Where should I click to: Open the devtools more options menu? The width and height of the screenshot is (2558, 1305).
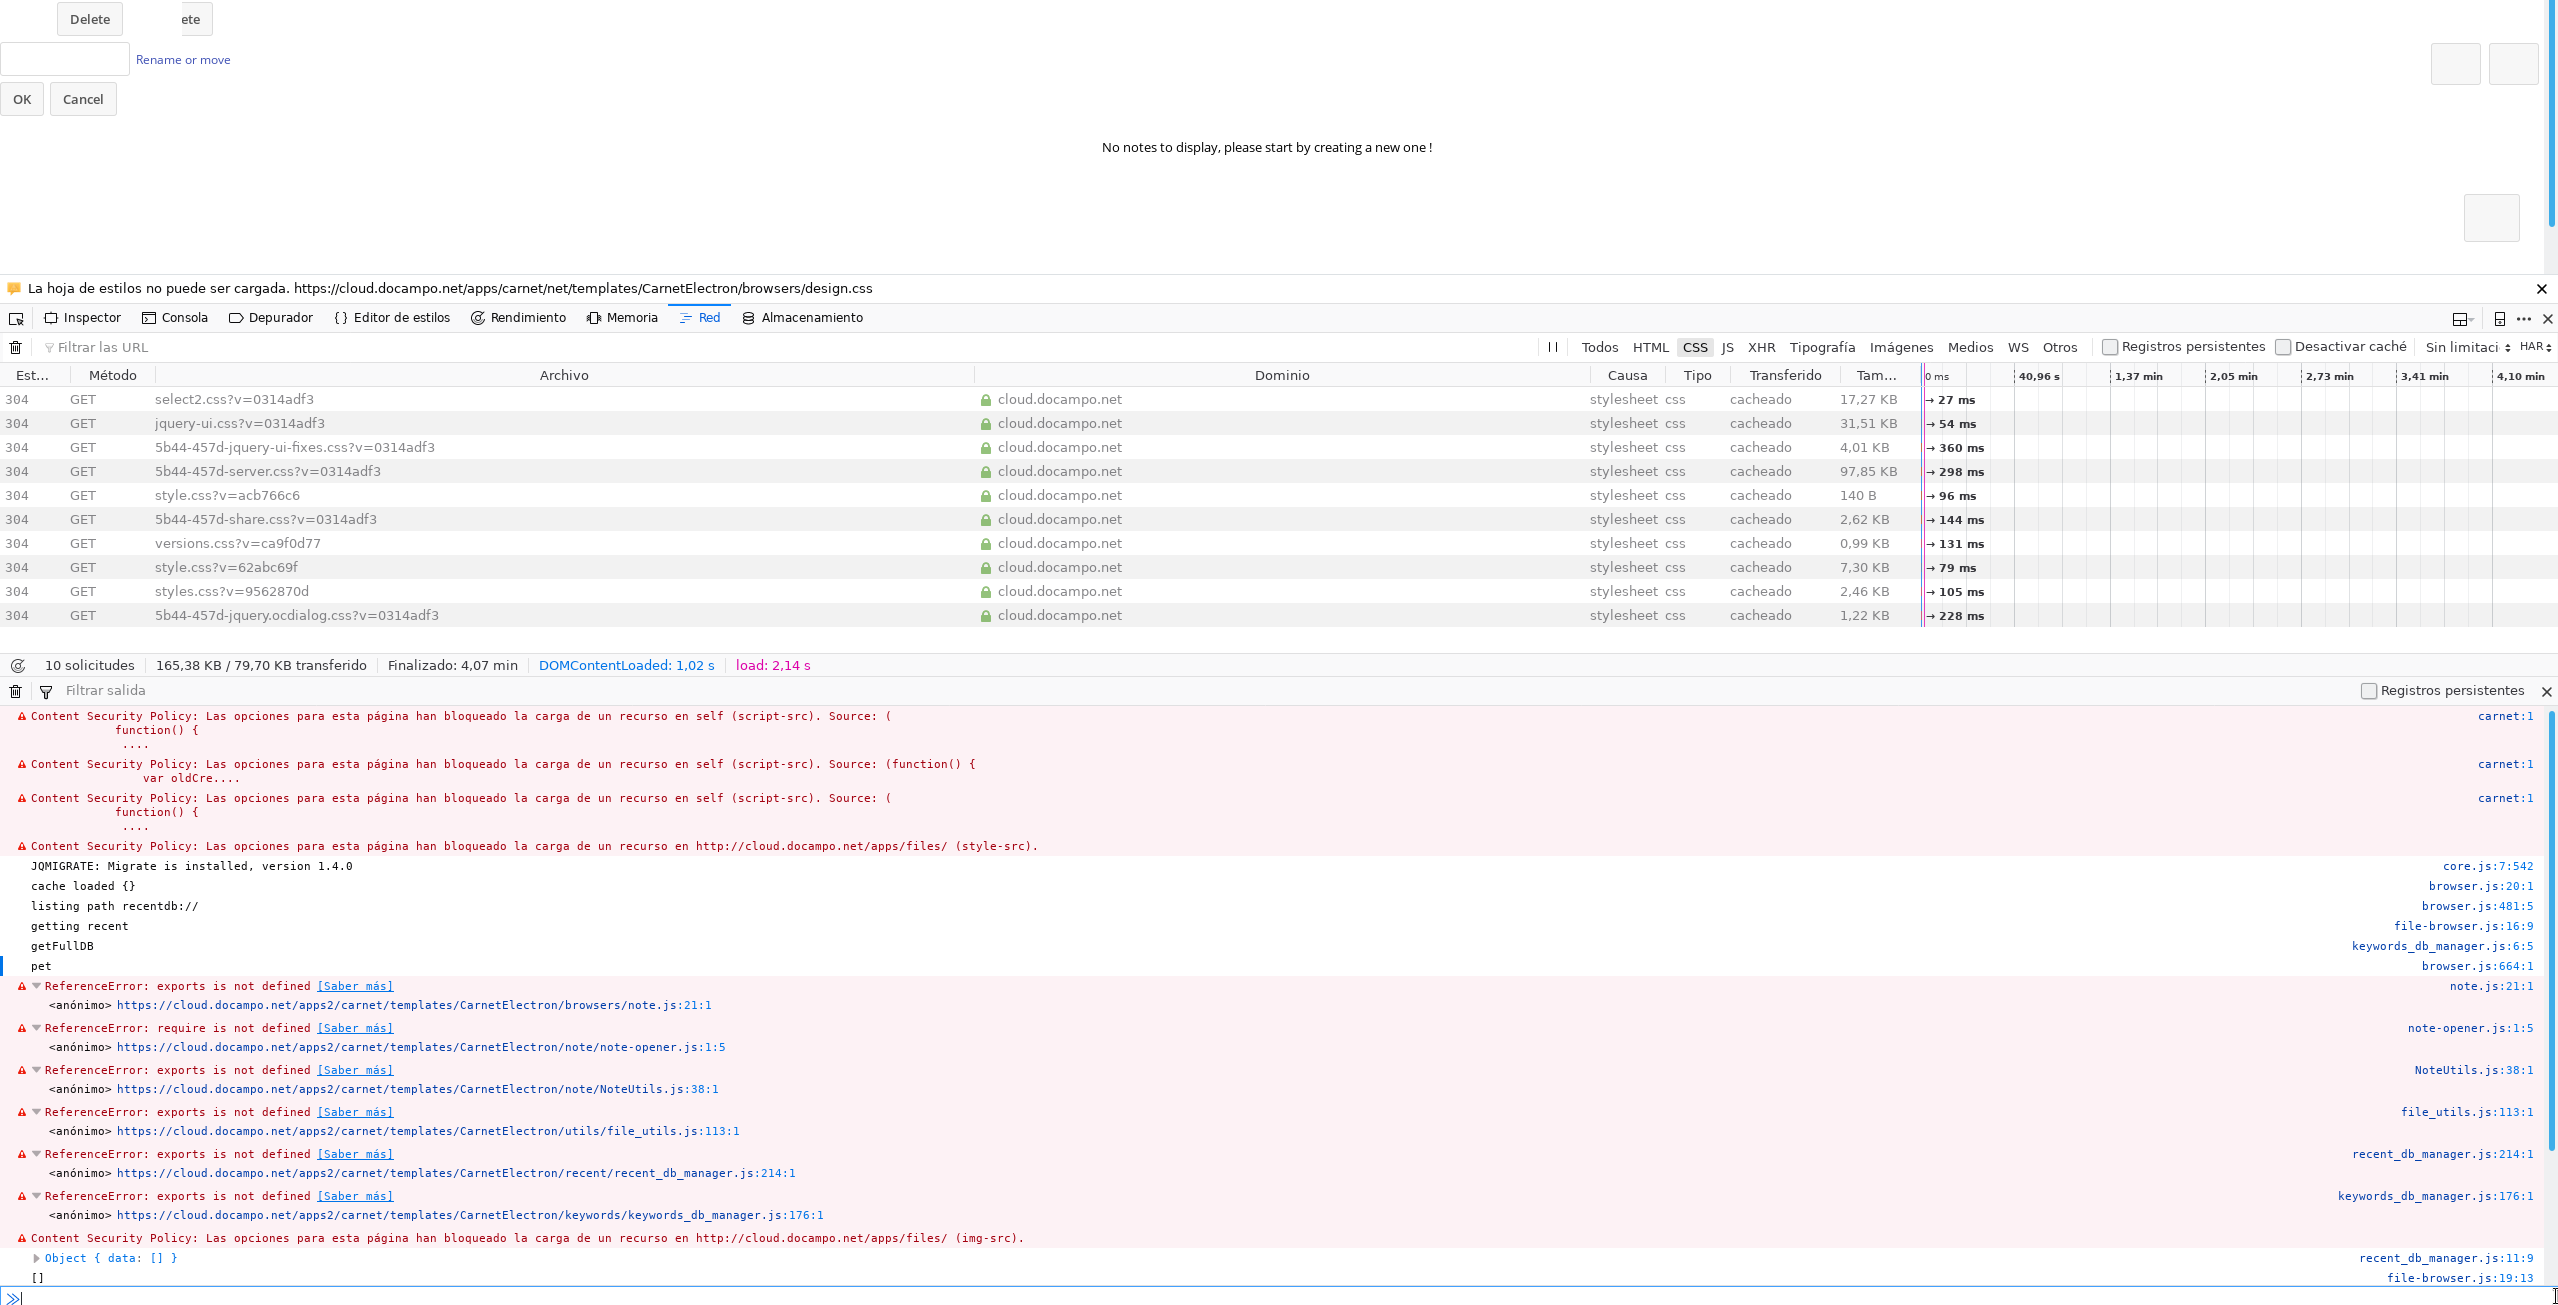[x=2524, y=319]
